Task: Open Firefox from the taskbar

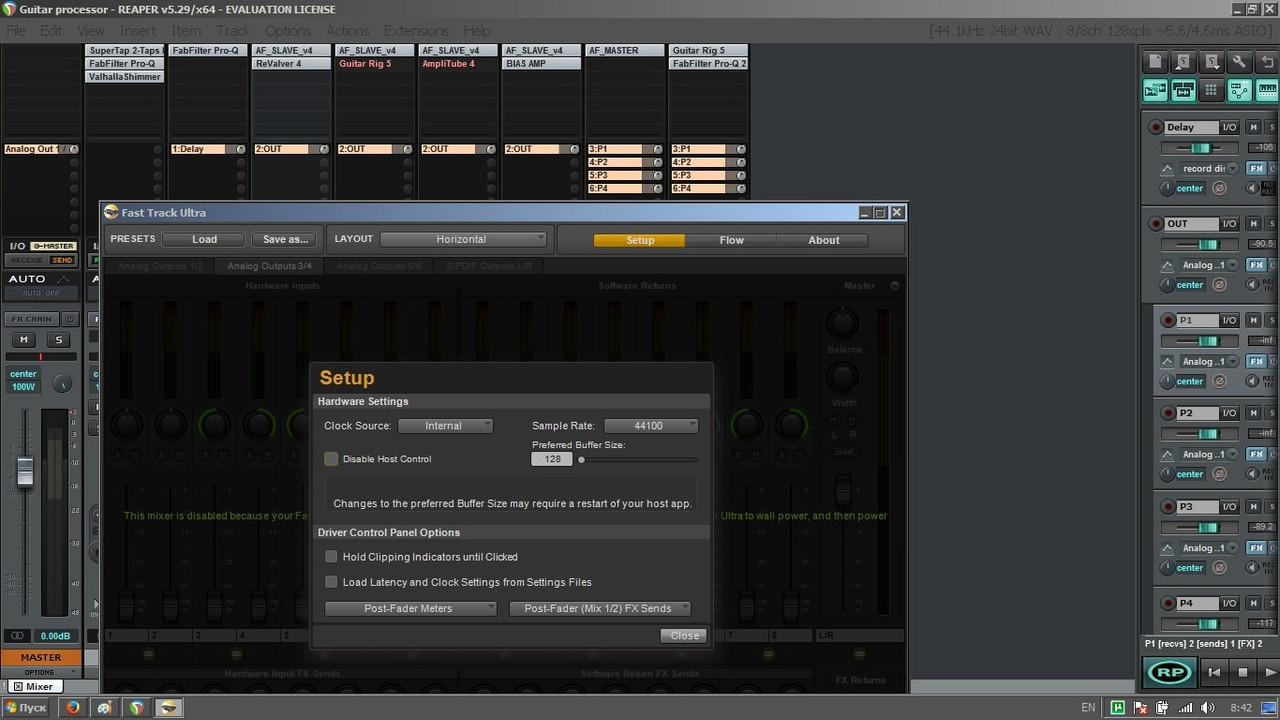Action: [72, 707]
